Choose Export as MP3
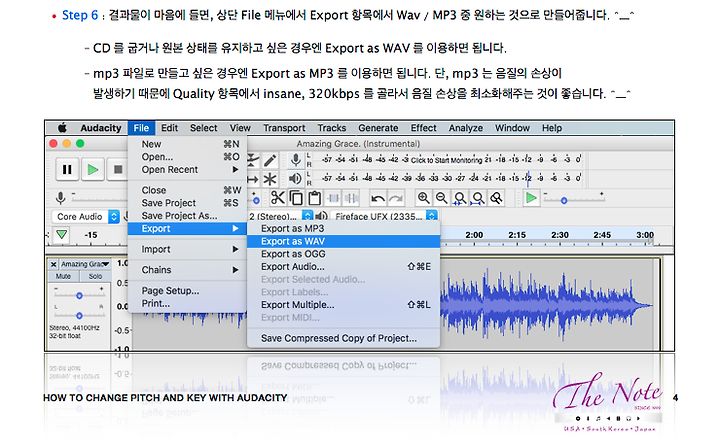The image size is (720, 444). (343, 228)
